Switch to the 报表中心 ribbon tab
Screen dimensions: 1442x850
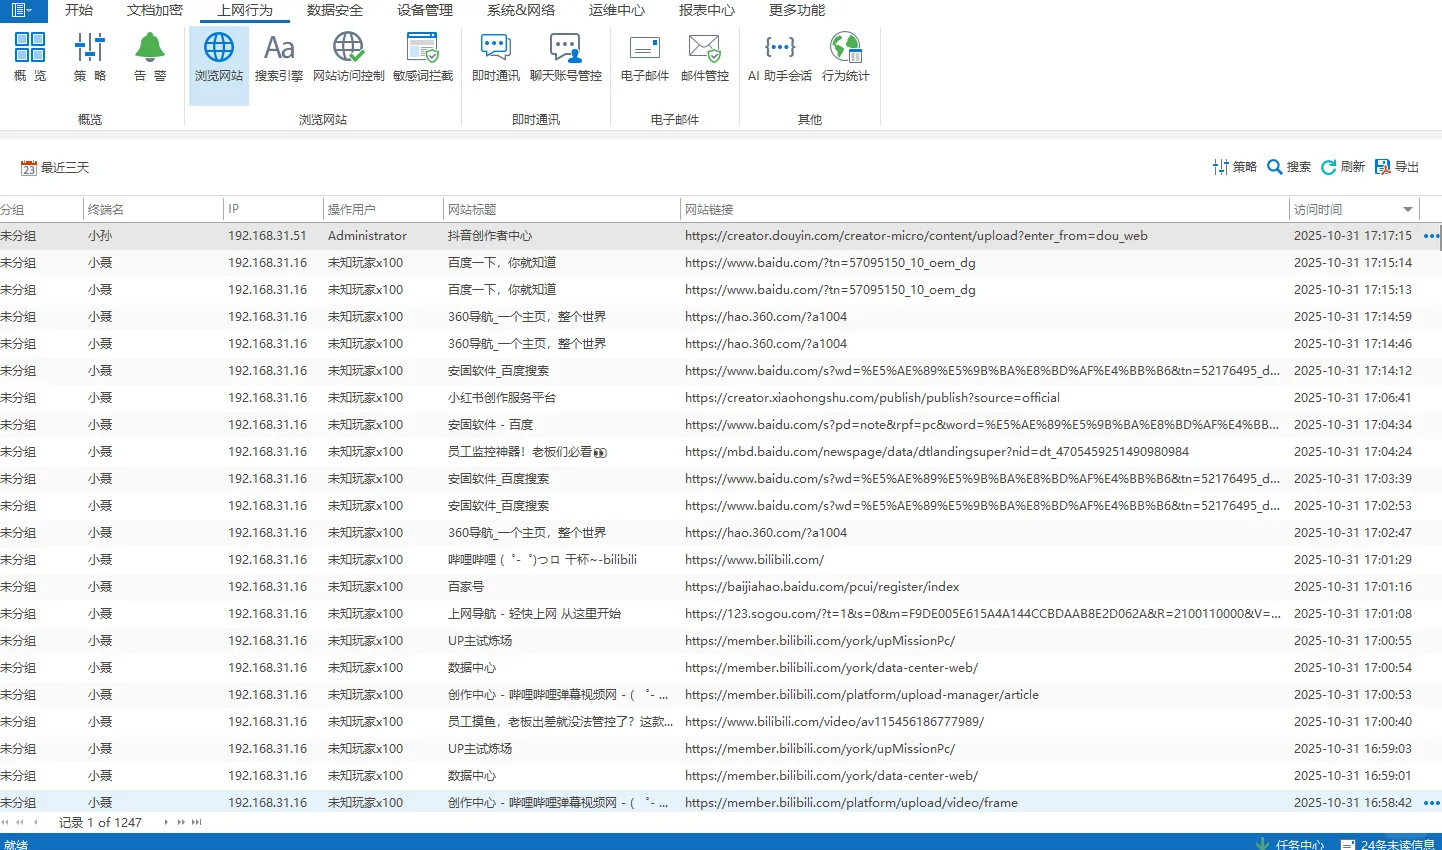click(x=707, y=10)
